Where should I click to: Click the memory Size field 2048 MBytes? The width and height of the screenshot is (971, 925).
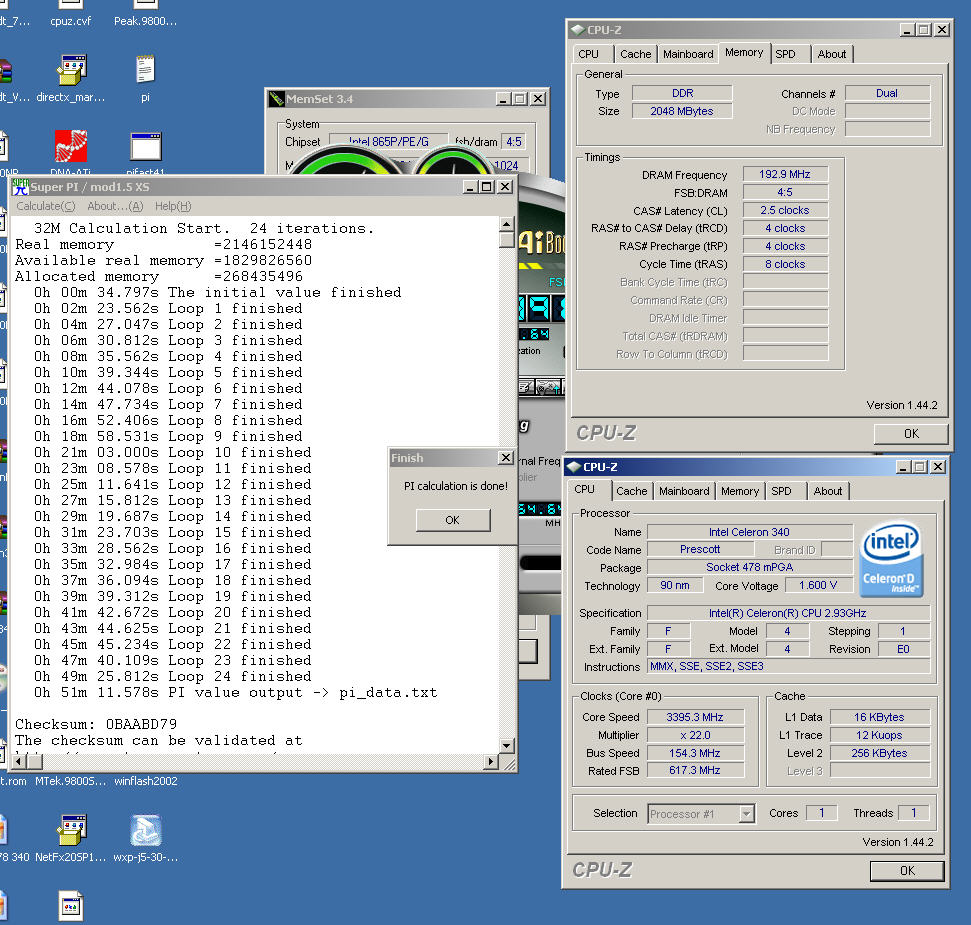point(682,111)
